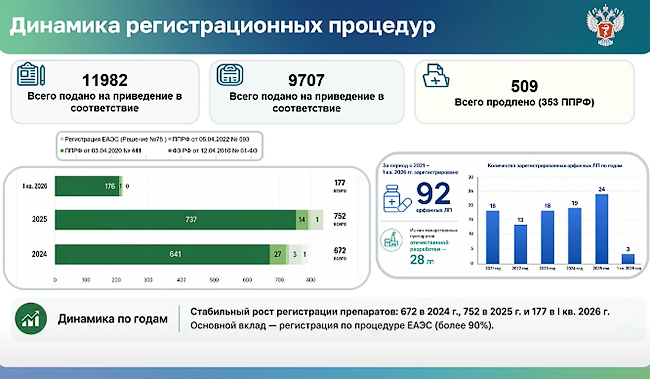Screen dimensions: 650x379
Task: Click the caption under 11982
Action: click(105, 102)
